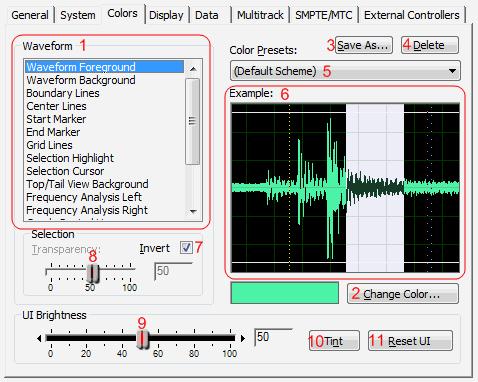Click the waveform list scroll-up arrow

193,69
